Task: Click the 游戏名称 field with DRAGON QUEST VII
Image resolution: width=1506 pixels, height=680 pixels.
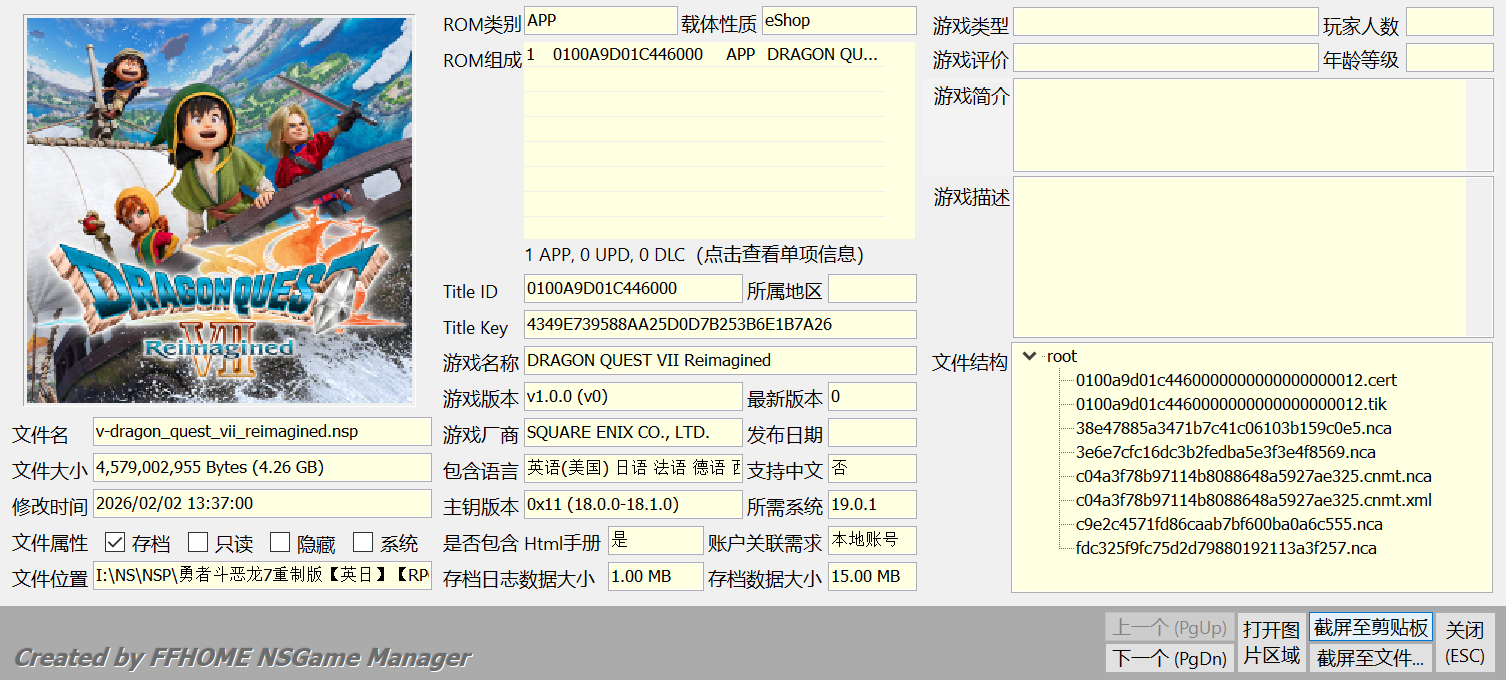Action: pyautogui.click(x=719, y=360)
